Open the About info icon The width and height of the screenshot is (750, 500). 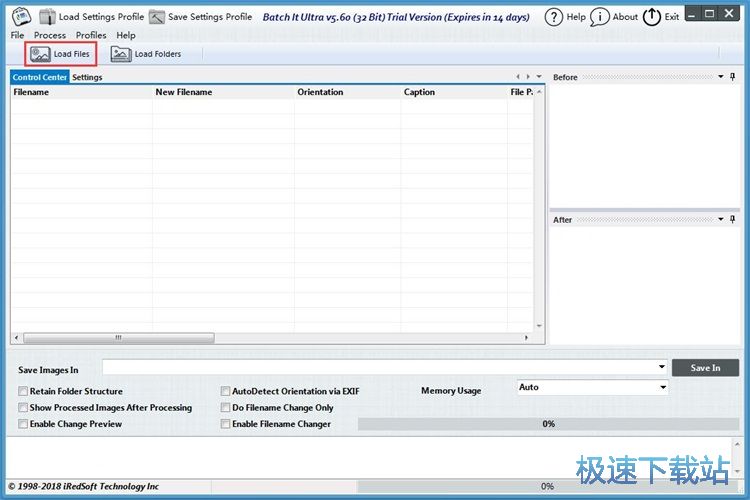[599, 17]
